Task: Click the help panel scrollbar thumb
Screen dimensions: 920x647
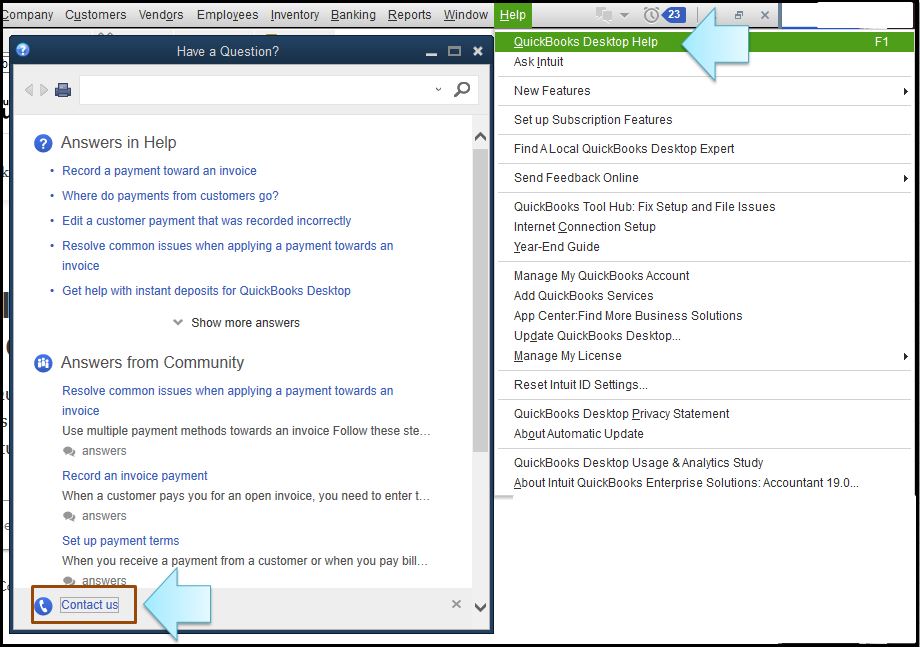Action: tap(480, 299)
